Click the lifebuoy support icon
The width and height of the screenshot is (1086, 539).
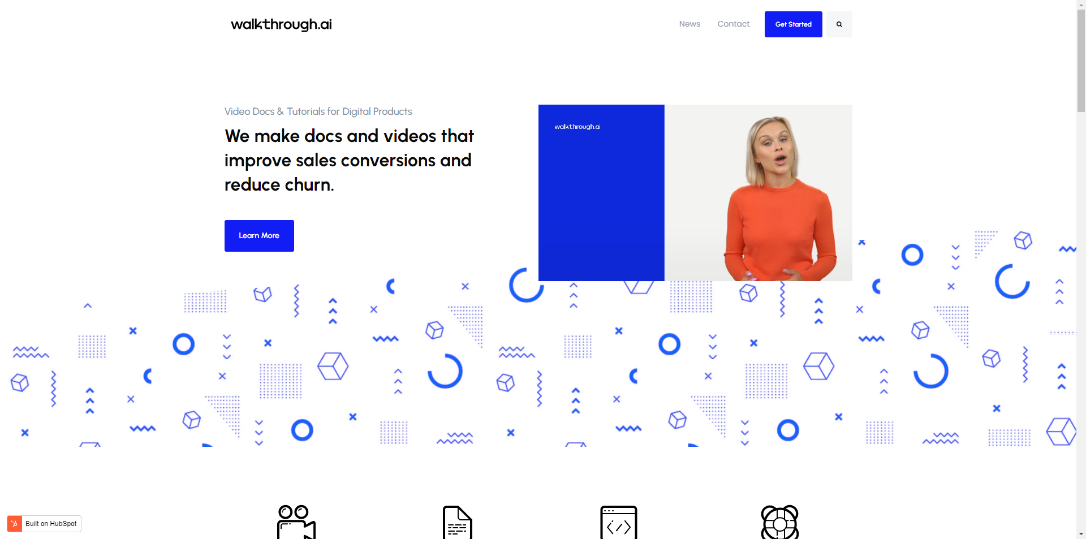click(779, 522)
